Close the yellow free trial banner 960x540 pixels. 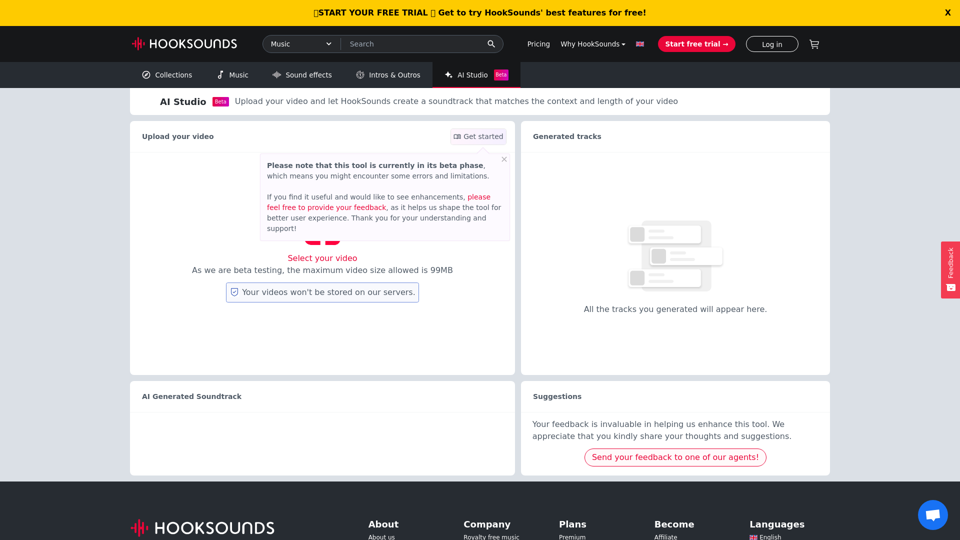point(947,13)
